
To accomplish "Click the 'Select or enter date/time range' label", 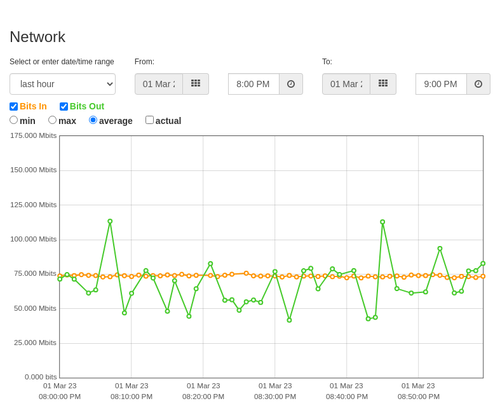I will pyautogui.click(x=62, y=62).
